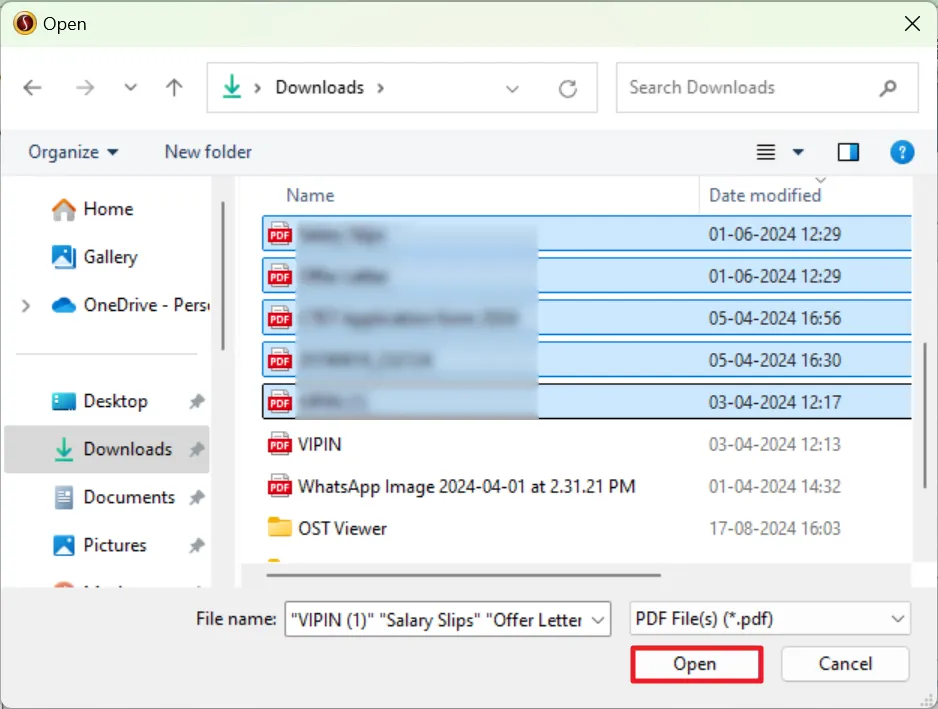Screen dimensions: 938x709
Task: Click the search magnifier icon
Action: click(887, 88)
